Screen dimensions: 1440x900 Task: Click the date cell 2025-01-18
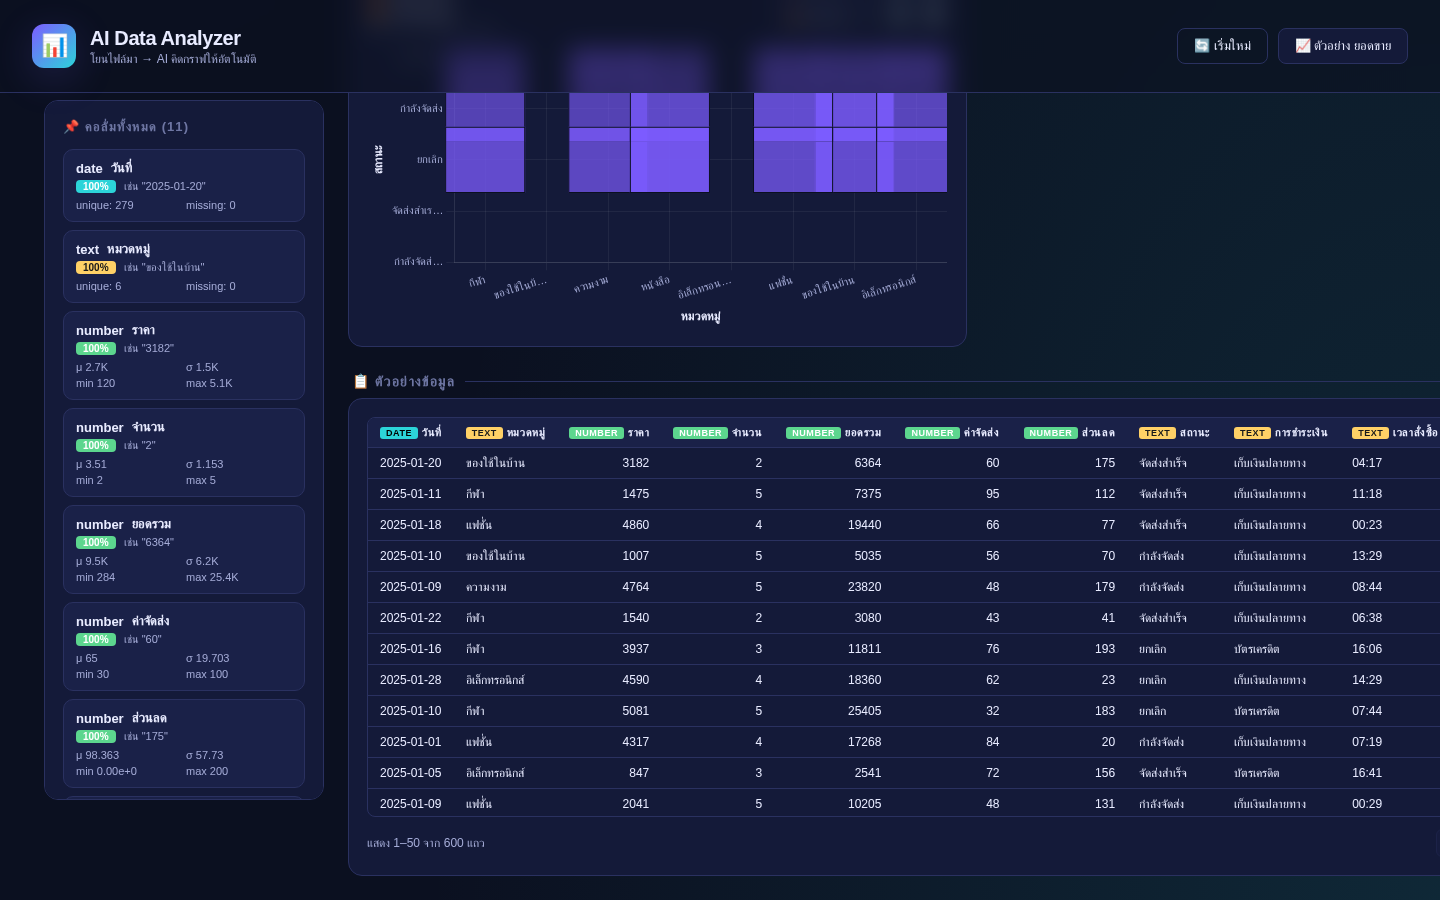tap(411, 525)
